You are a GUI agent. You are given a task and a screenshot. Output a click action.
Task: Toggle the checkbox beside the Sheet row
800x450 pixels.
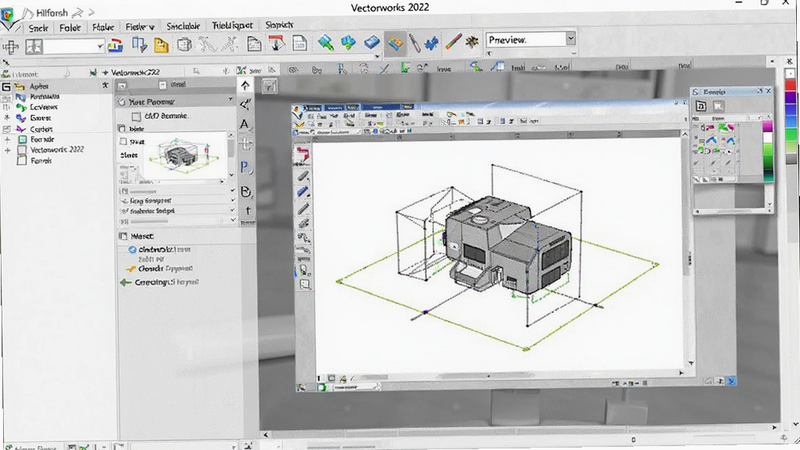[x=123, y=141]
